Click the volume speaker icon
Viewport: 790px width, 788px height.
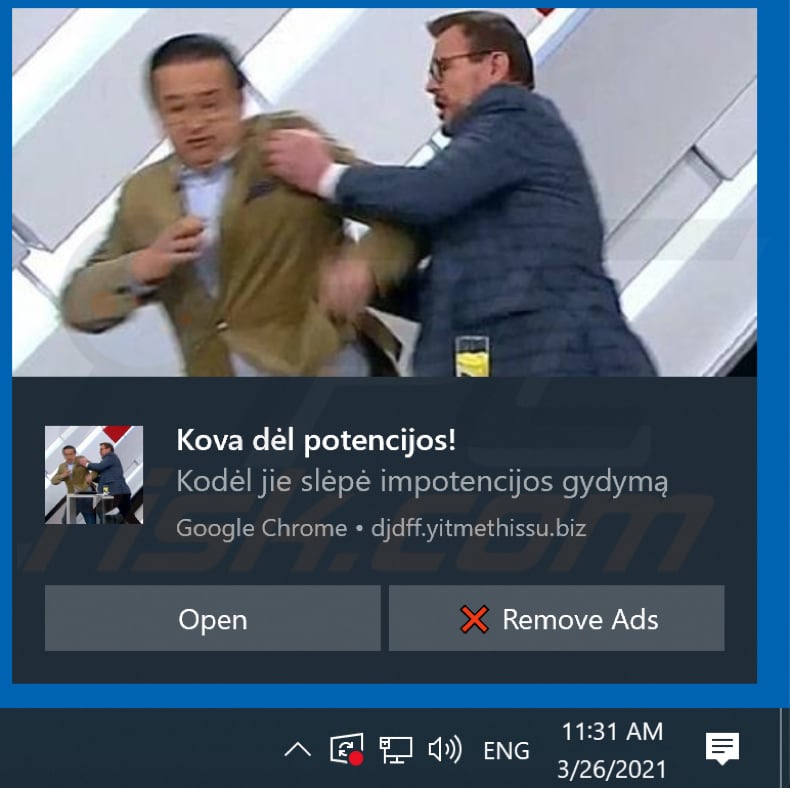coord(445,749)
